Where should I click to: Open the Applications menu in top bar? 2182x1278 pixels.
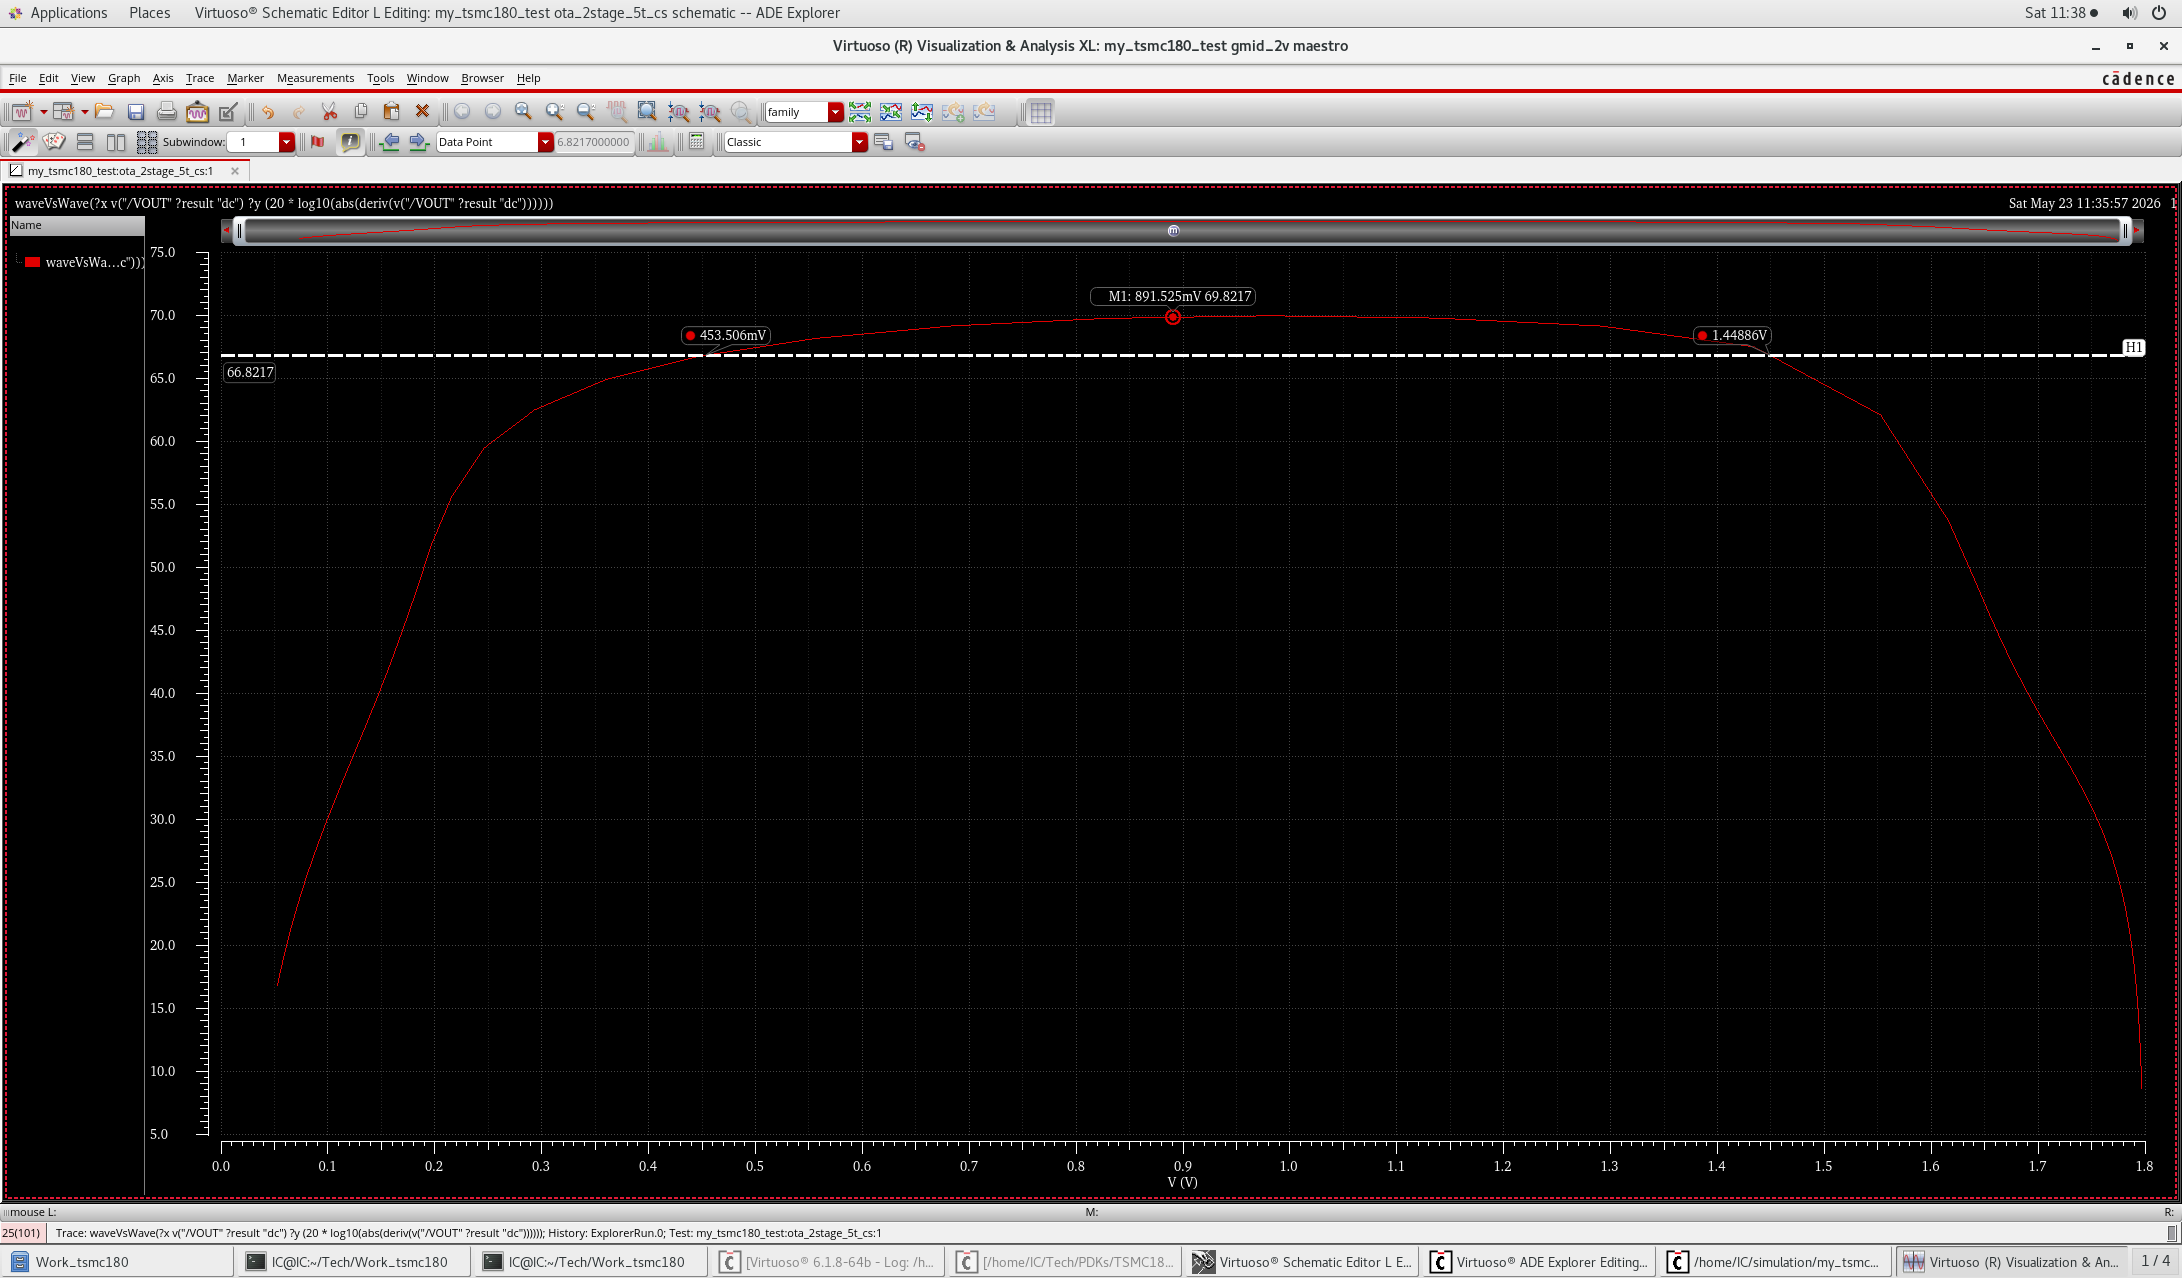(68, 13)
